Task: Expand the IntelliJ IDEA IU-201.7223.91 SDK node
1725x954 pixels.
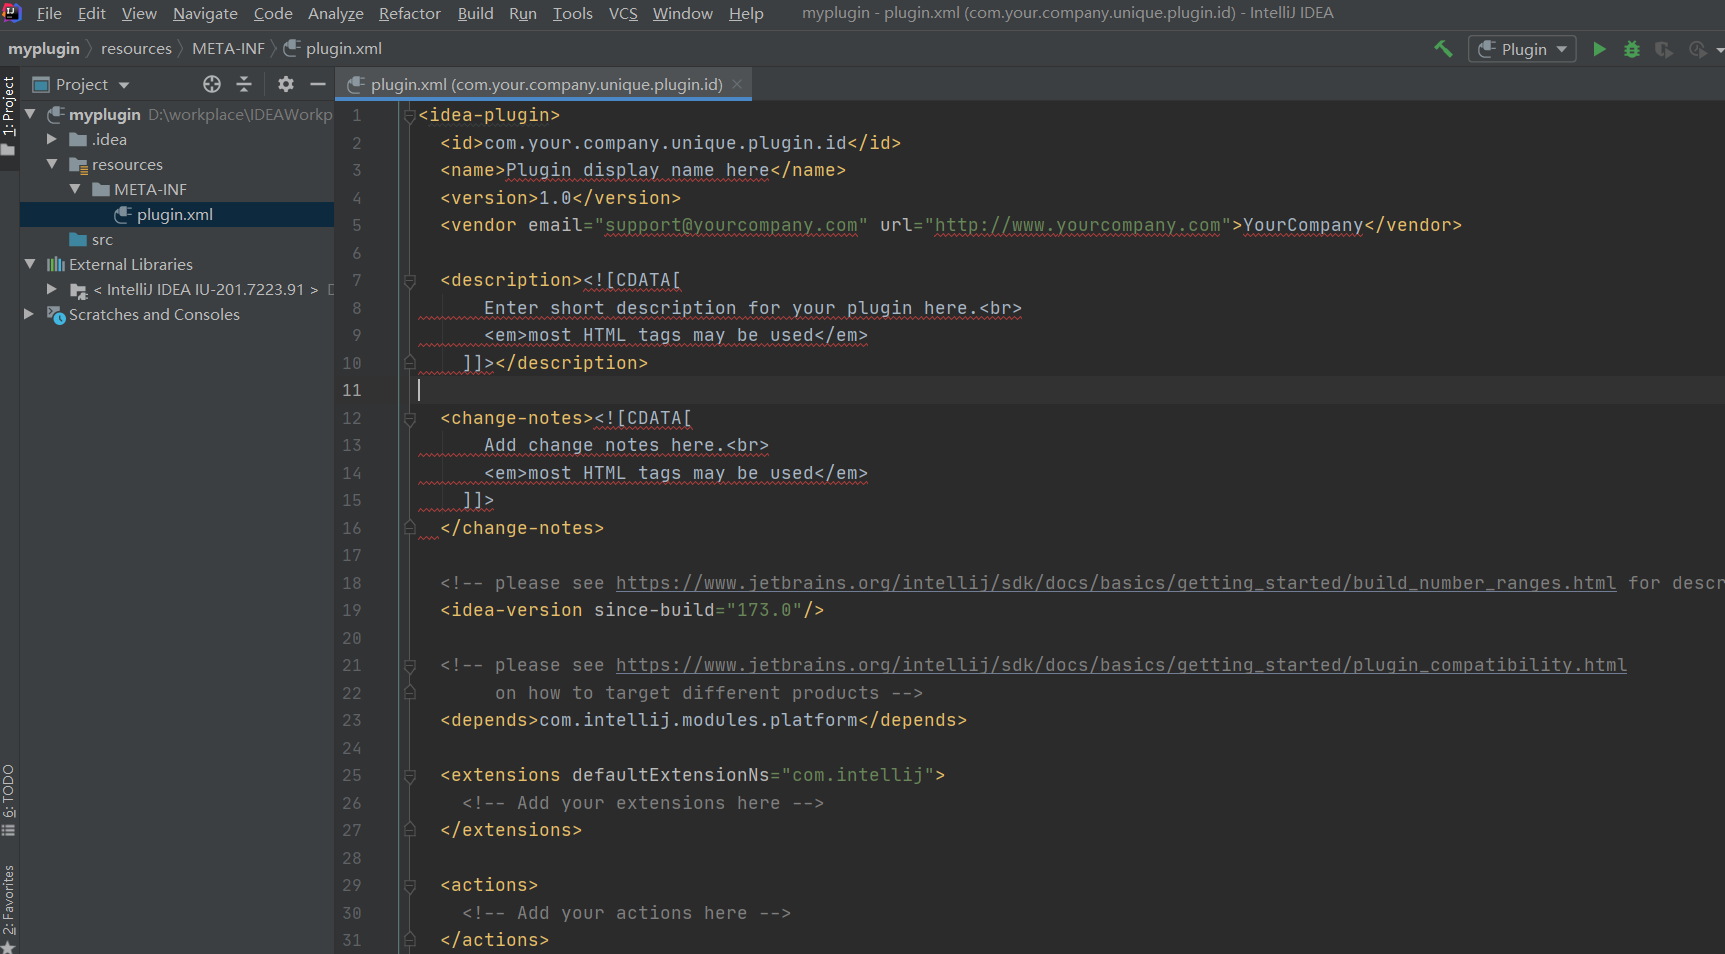Action: (52, 289)
